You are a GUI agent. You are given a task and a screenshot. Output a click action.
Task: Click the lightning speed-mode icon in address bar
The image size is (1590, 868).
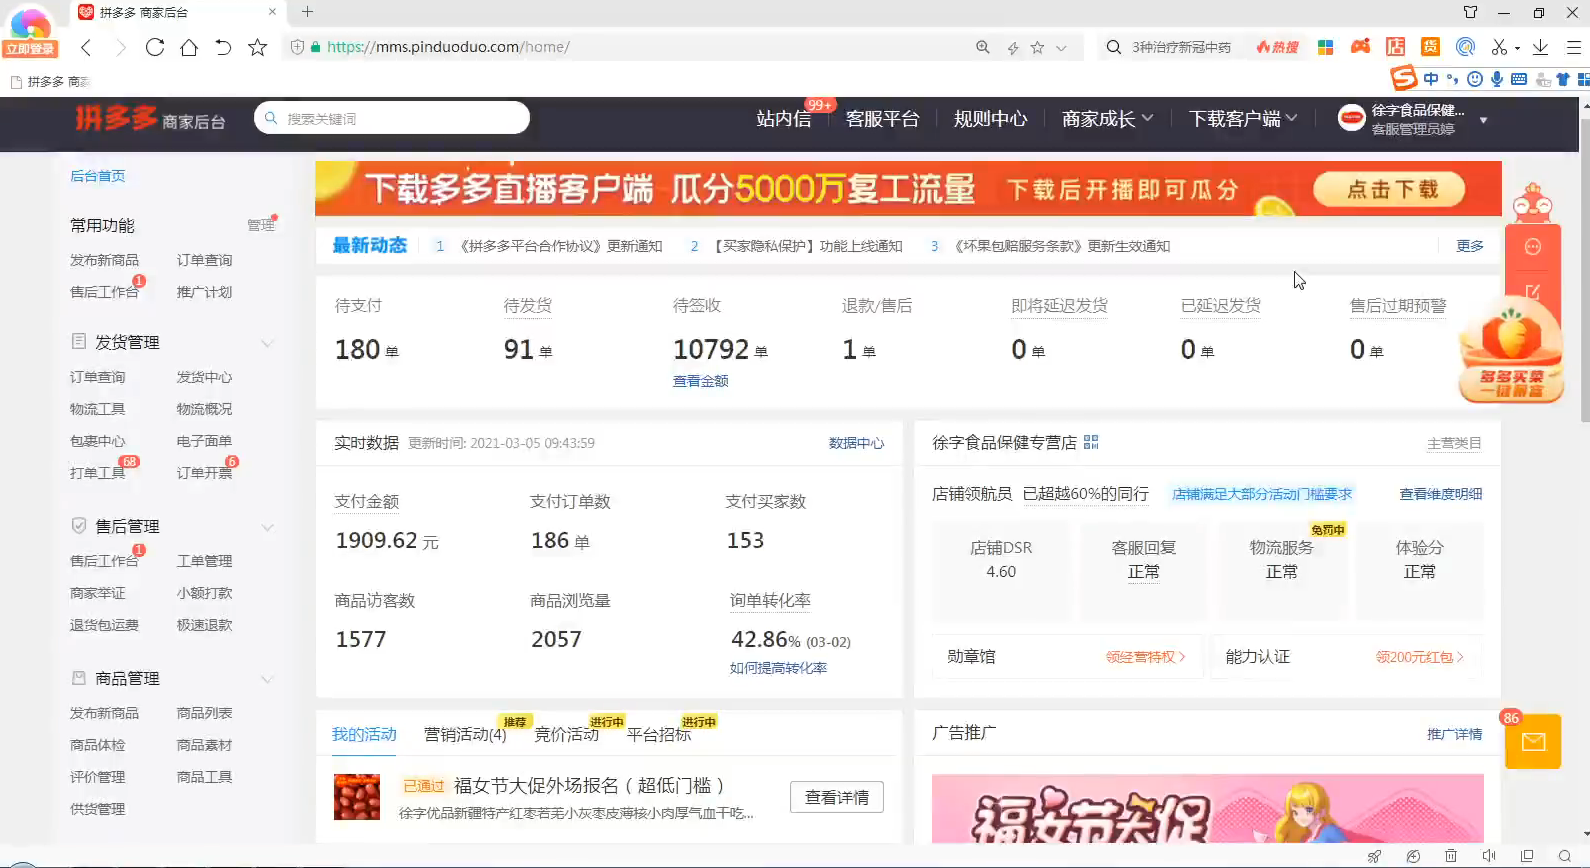(1012, 47)
